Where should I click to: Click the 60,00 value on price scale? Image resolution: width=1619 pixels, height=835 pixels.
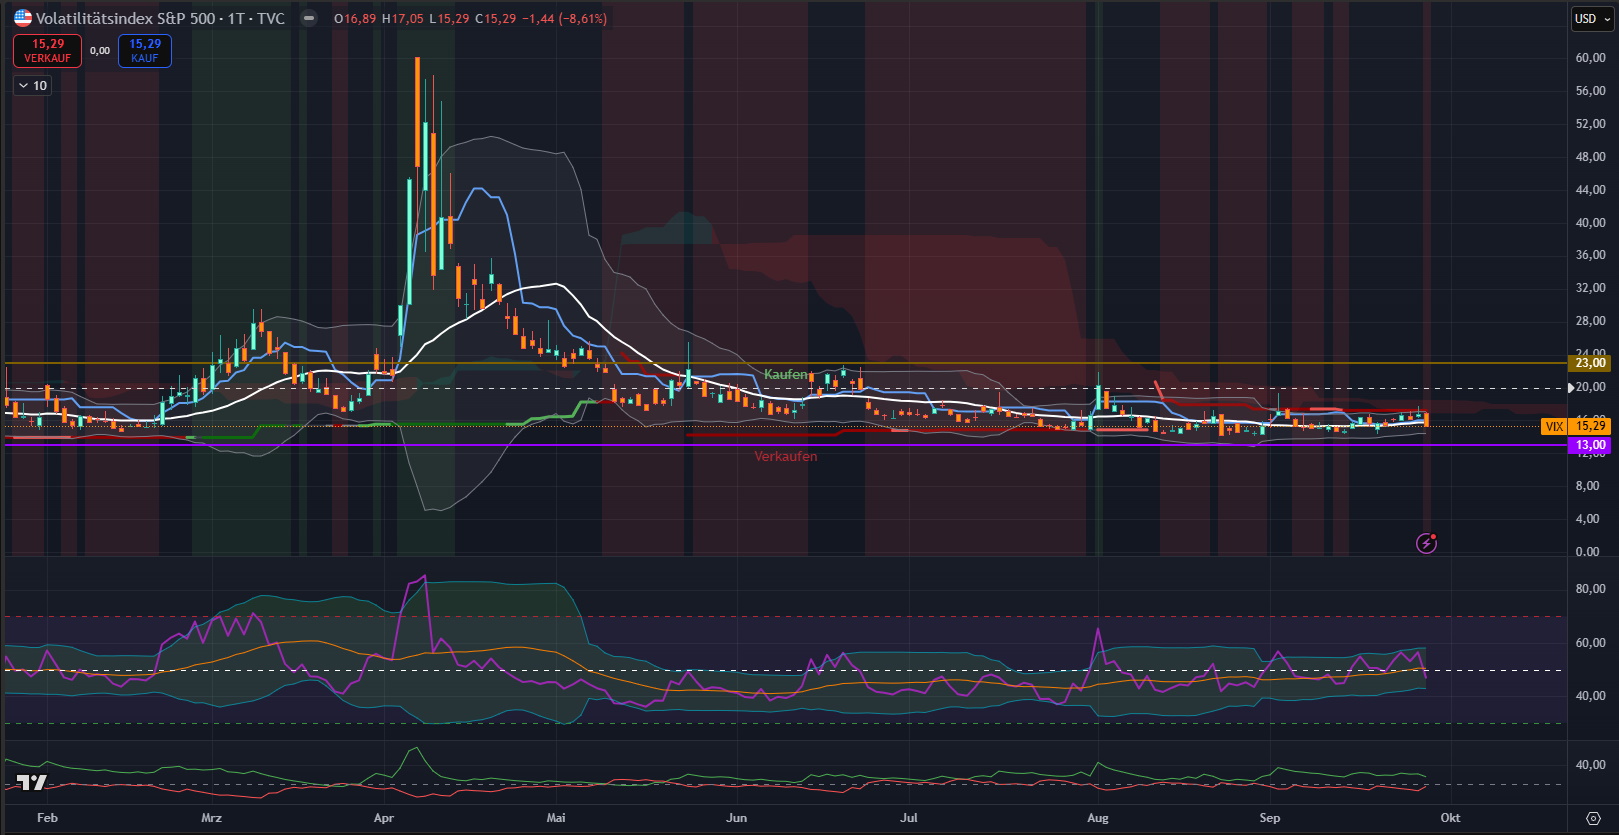(1590, 58)
